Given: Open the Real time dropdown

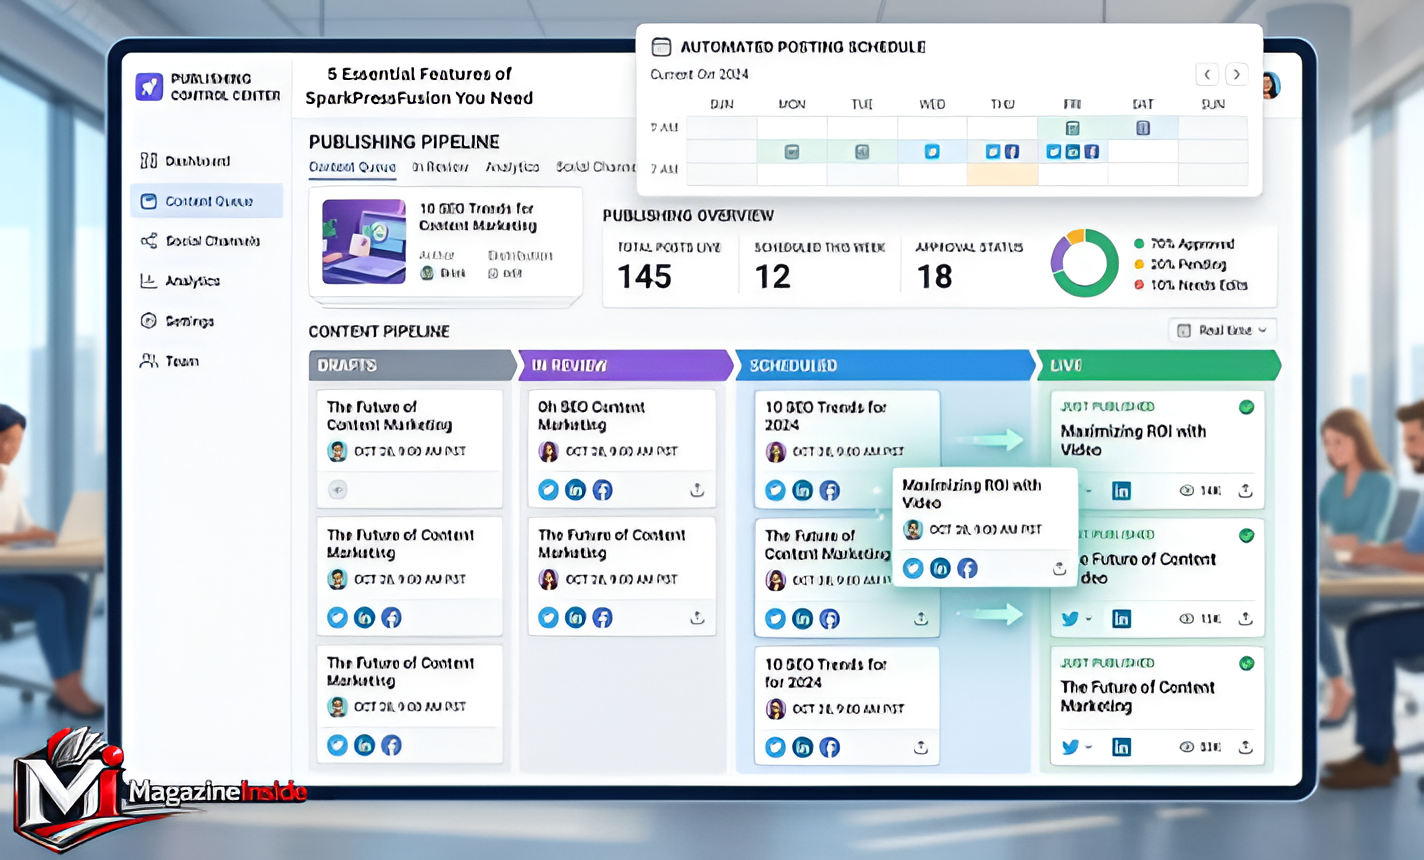Looking at the screenshot, I should click(1222, 330).
